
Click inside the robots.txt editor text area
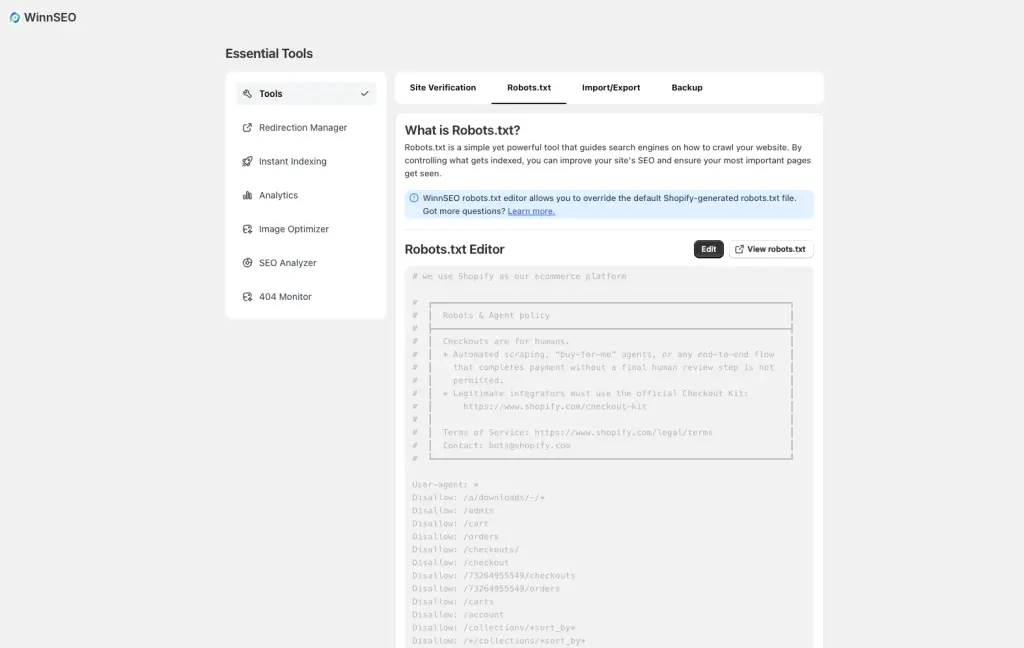[609, 457]
